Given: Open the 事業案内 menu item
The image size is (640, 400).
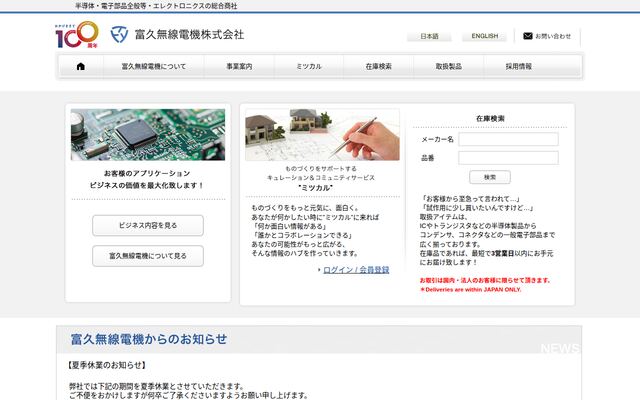Looking at the screenshot, I should pyautogui.click(x=239, y=66).
